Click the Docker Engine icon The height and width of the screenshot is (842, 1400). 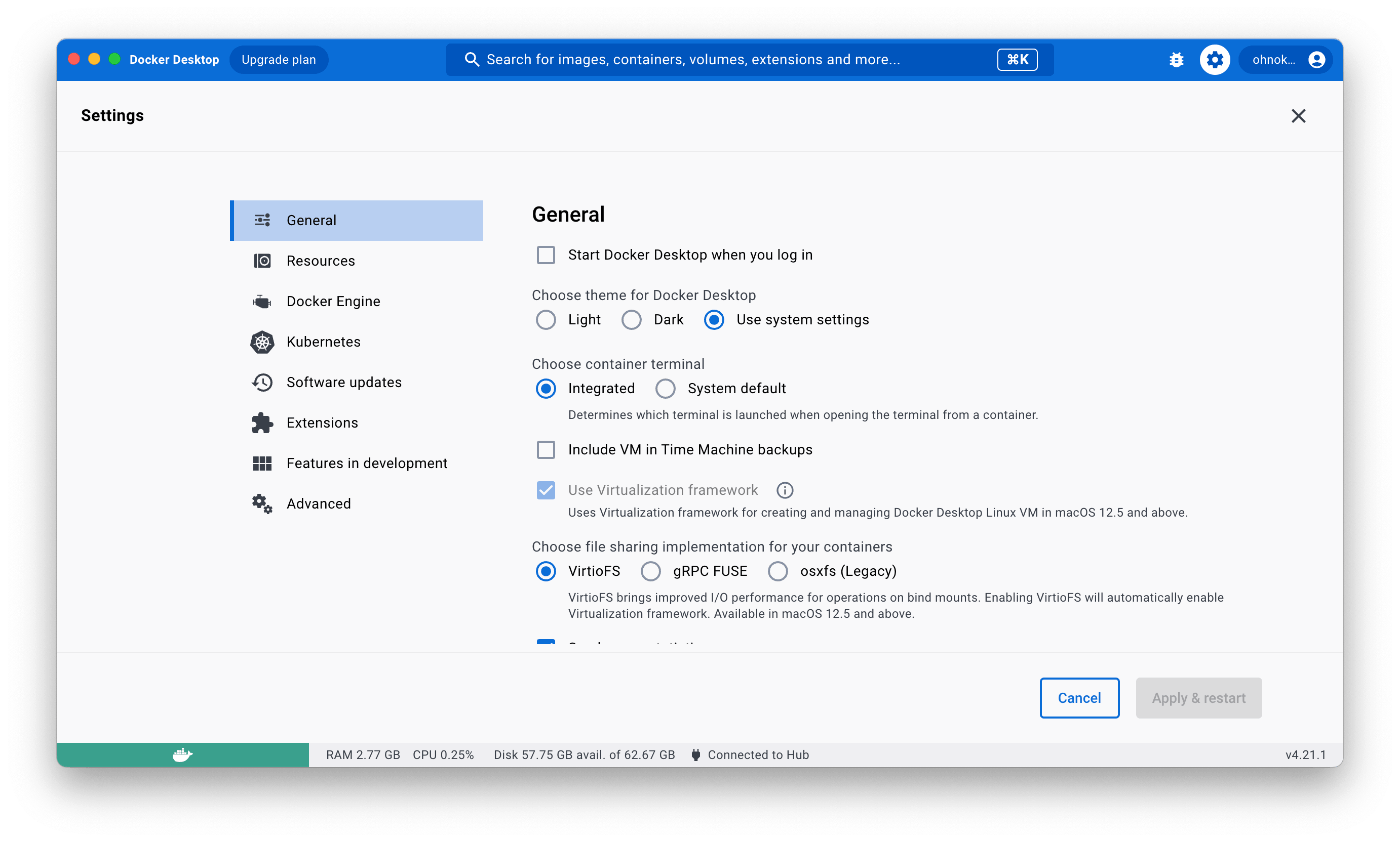pyautogui.click(x=262, y=301)
